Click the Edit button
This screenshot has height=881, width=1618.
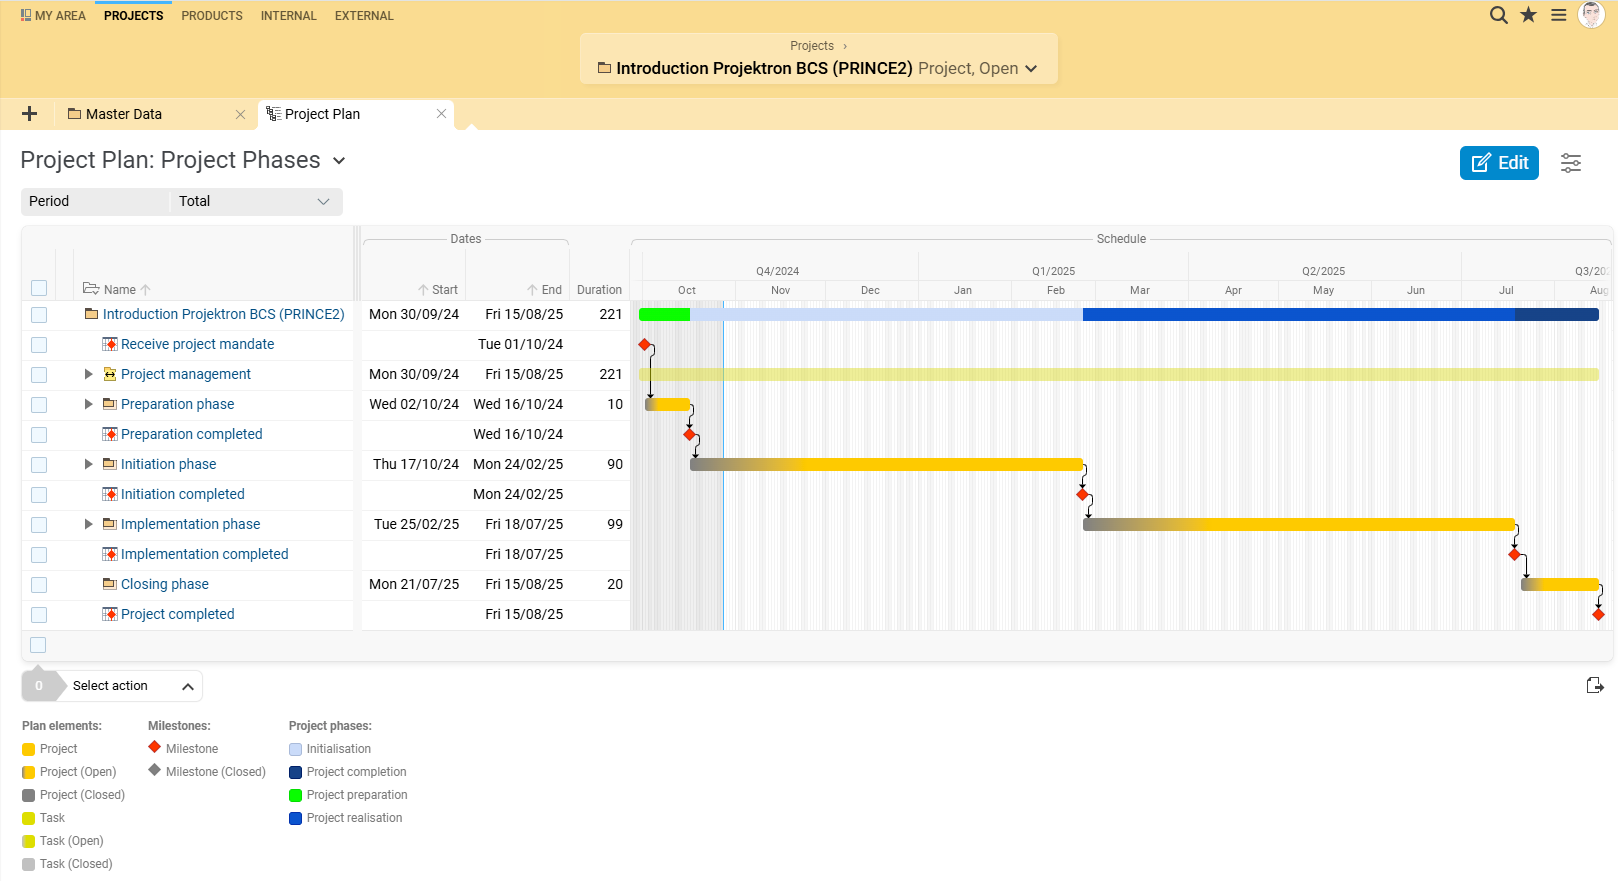[x=1499, y=163]
